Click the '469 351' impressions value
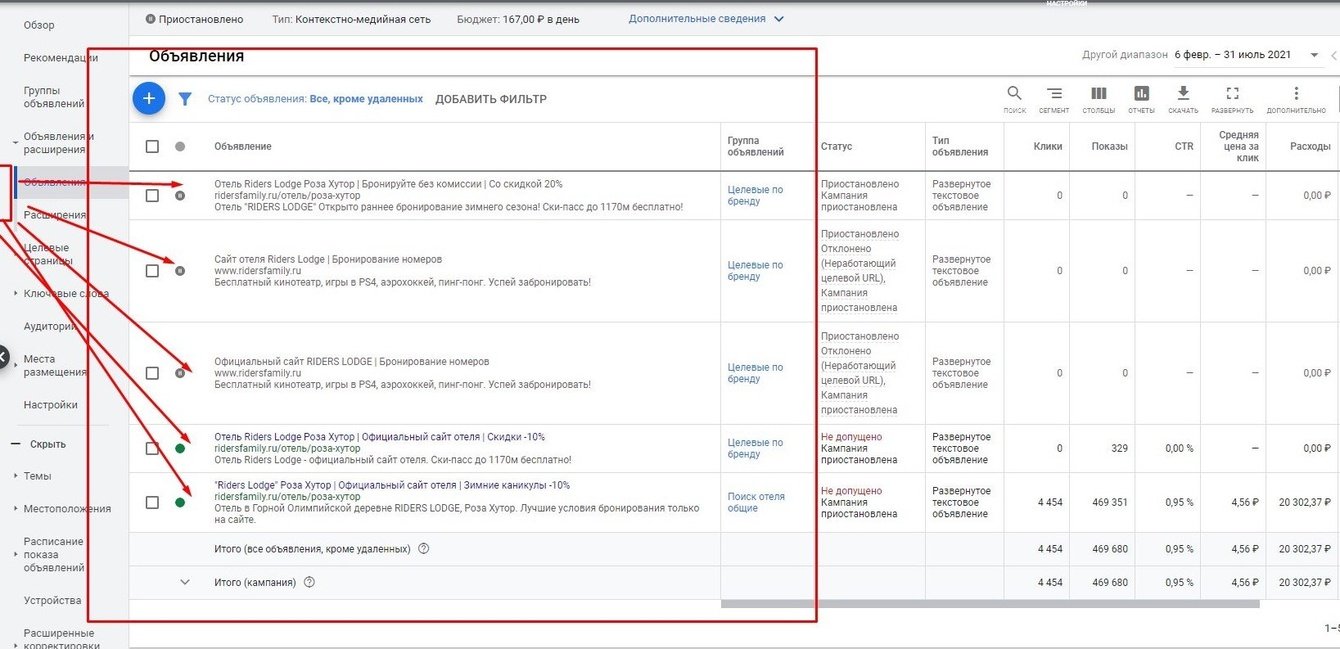This screenshot has width=1340, height=649. [x=1109, y=502]
